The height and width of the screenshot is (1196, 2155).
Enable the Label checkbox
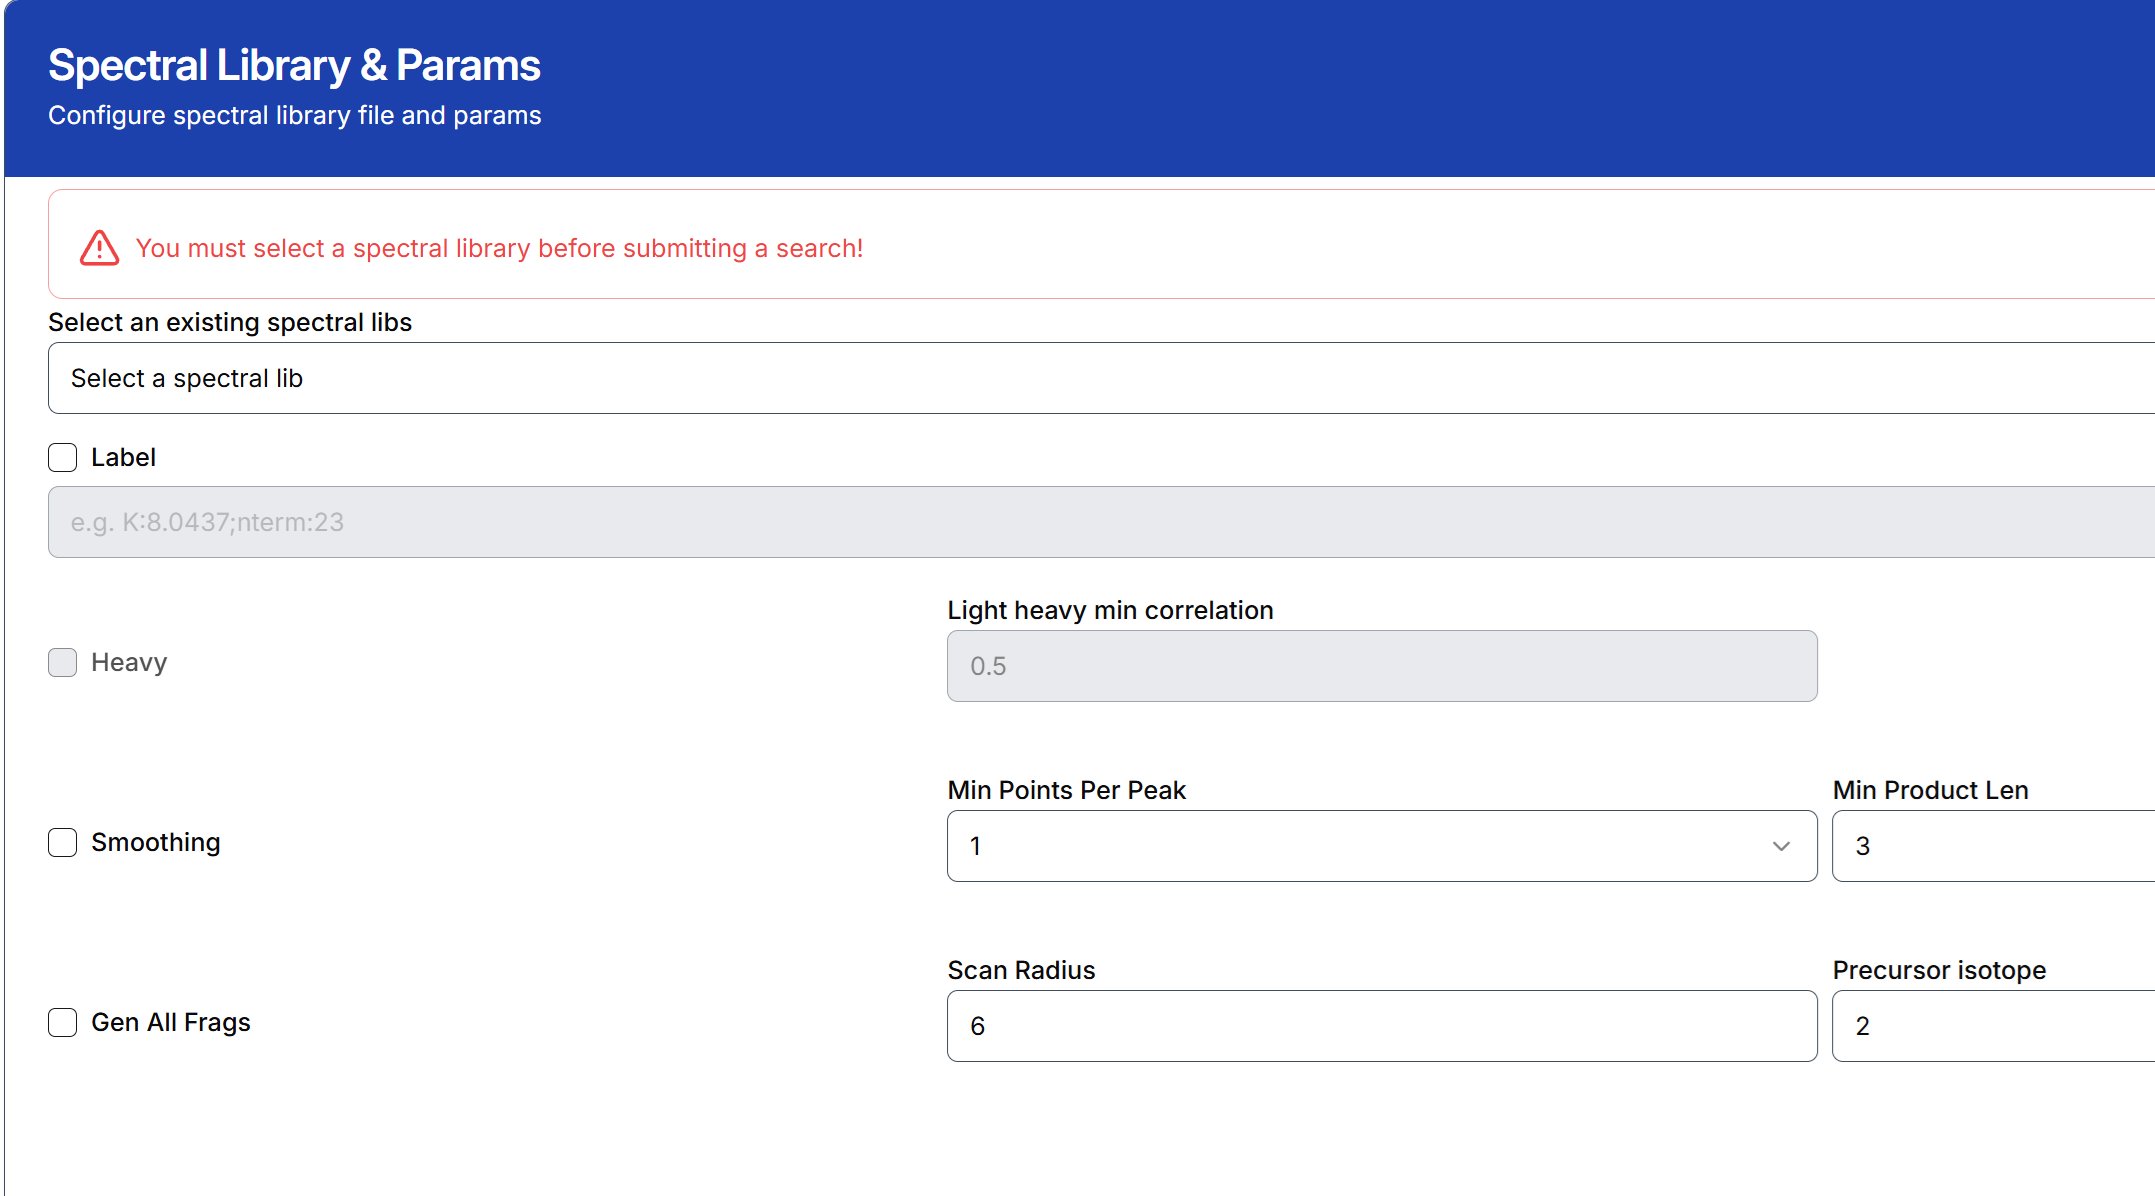pos(63,458)
